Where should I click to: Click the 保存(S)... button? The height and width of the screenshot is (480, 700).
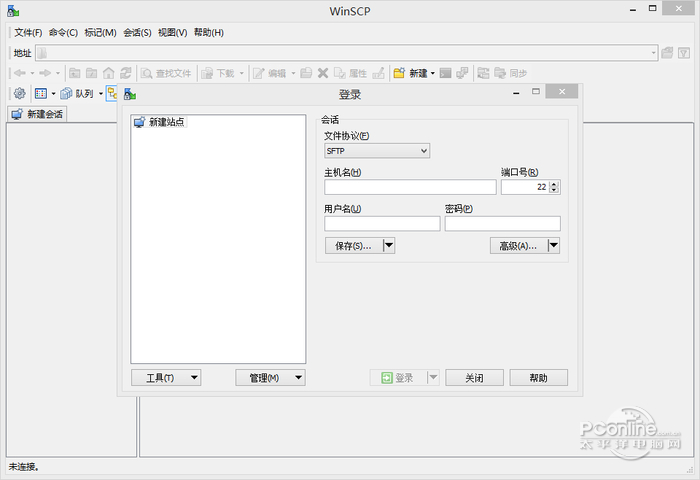(354, 245)
